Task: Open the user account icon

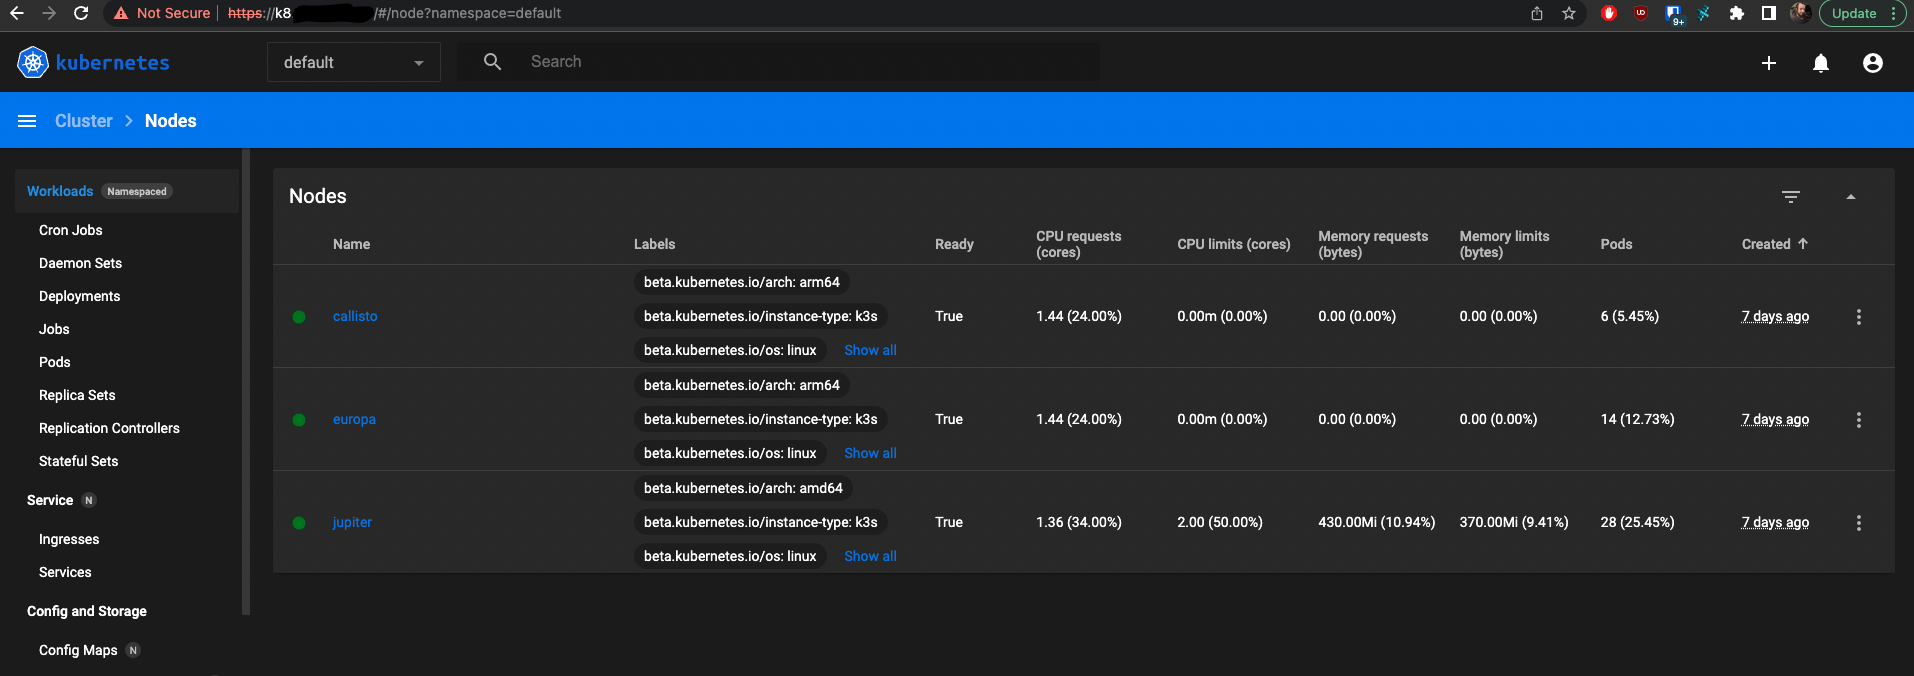Action: click(x=1872, y=63)
